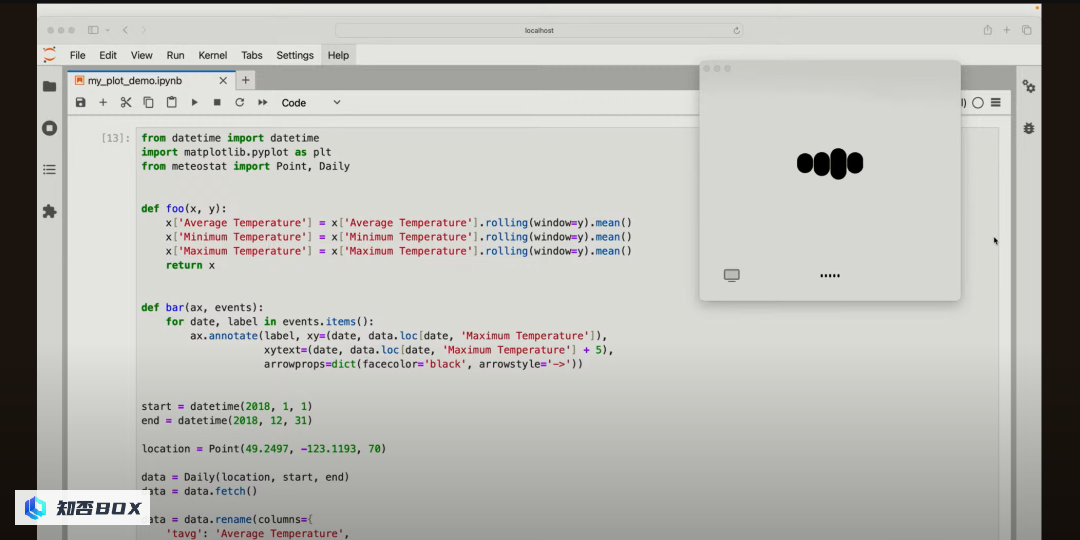The width and height of the screenshot is (1080, 540).
Task: Click 'from meteostat import Point, Daily' line
Action: 245,167
